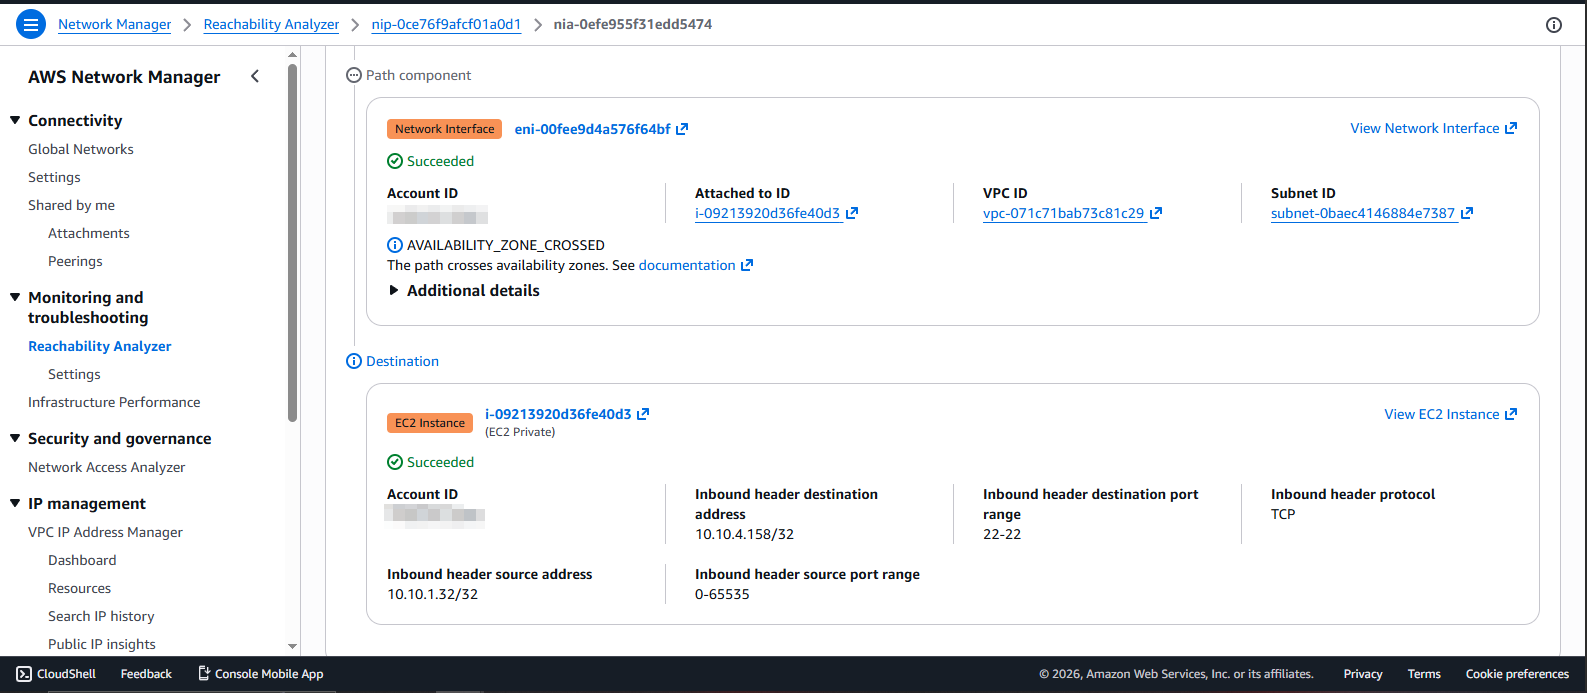
Task: Open VPC IP Address Manager
Action: coord(105,532)
